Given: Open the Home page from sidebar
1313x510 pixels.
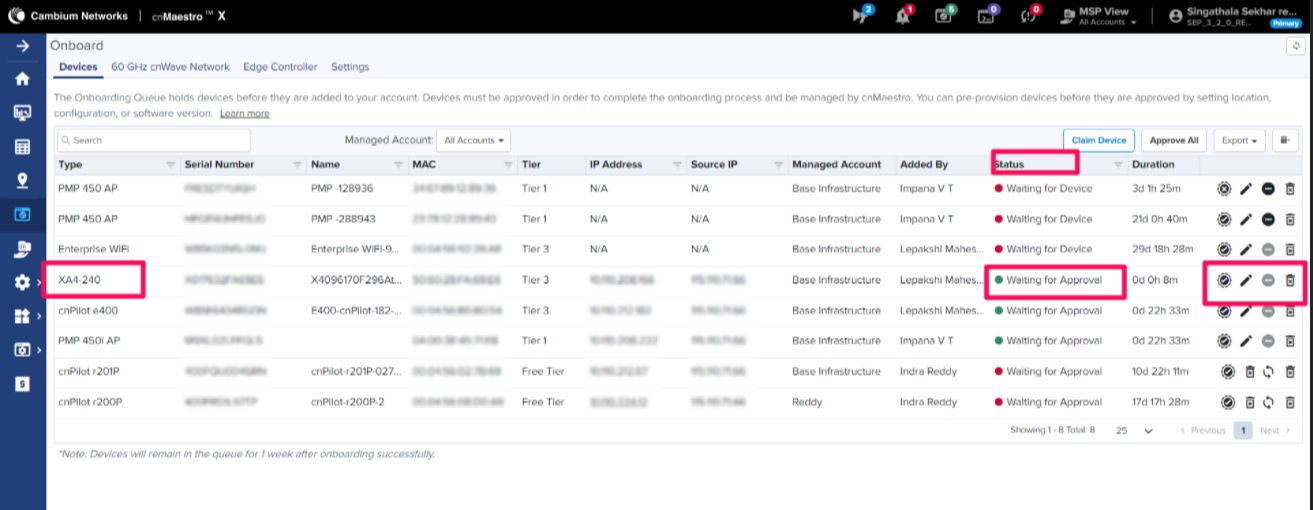Looking at the screenshot, I should (x=22, y=79).
